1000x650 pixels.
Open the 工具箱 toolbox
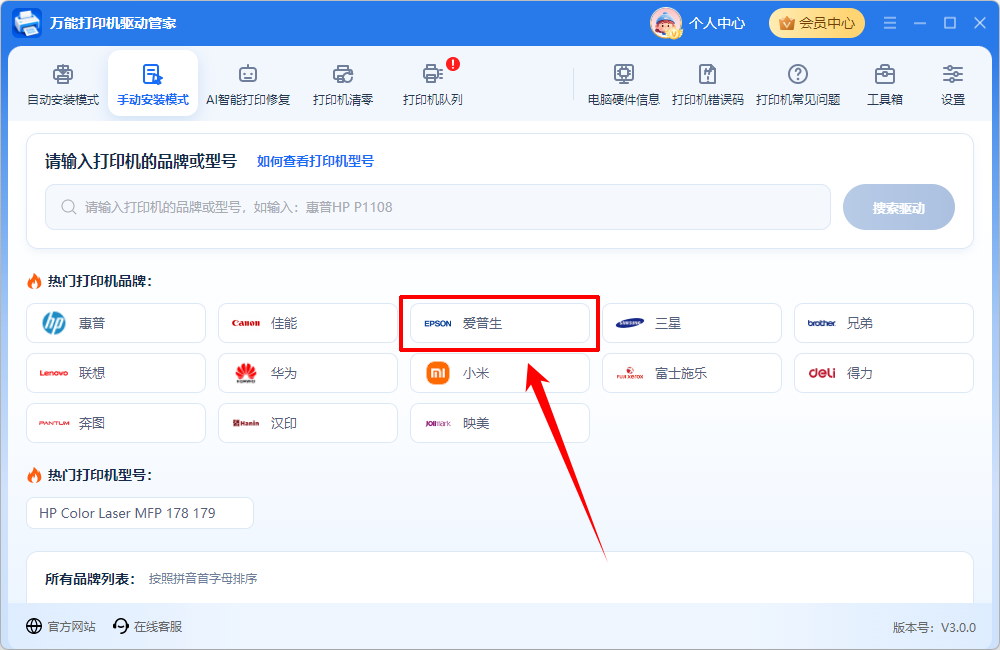pos(885,84)
